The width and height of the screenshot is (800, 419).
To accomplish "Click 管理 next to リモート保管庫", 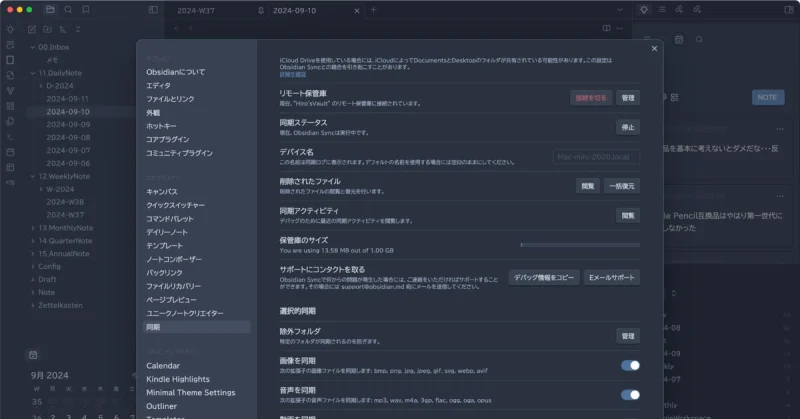I will [x=628, y=98].
